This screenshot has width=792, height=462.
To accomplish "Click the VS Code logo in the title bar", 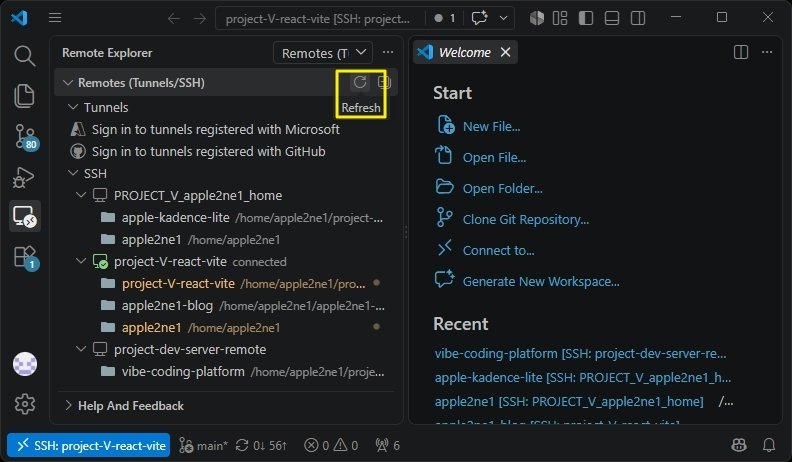I will click(x=19, y=18).
